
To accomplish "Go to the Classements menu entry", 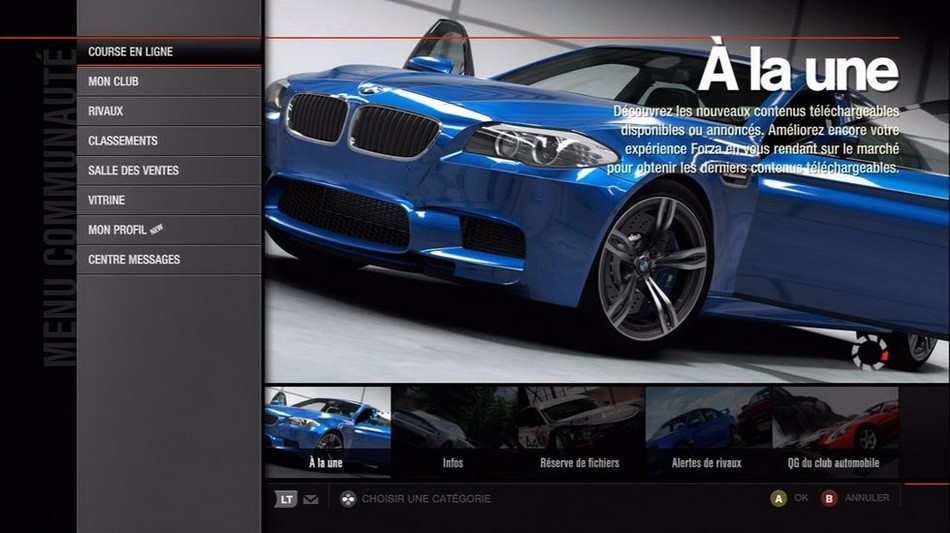I will (x=169, y=141).
